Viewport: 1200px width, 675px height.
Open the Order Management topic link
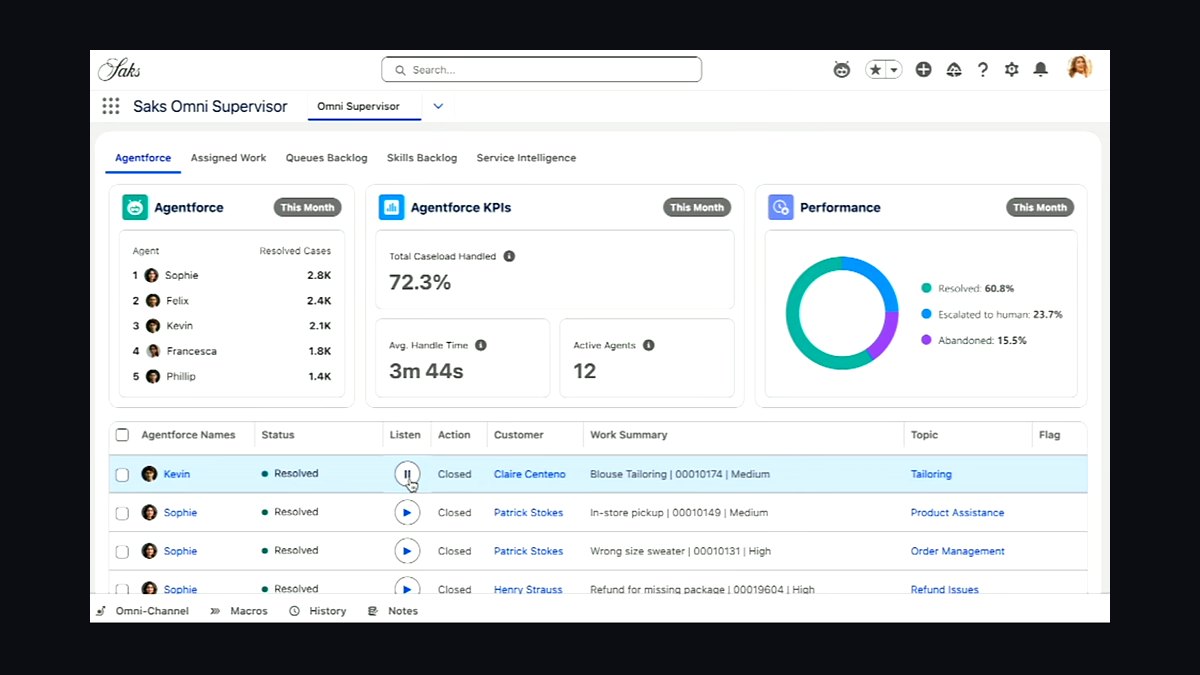(x=958, y=551)
